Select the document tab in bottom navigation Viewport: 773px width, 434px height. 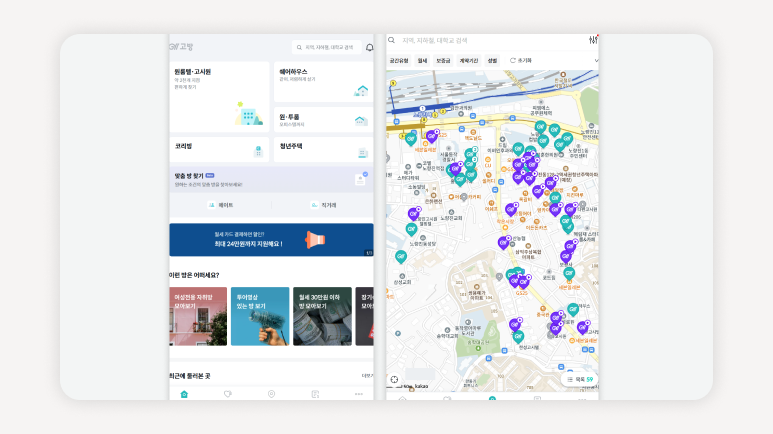[315, 394]
